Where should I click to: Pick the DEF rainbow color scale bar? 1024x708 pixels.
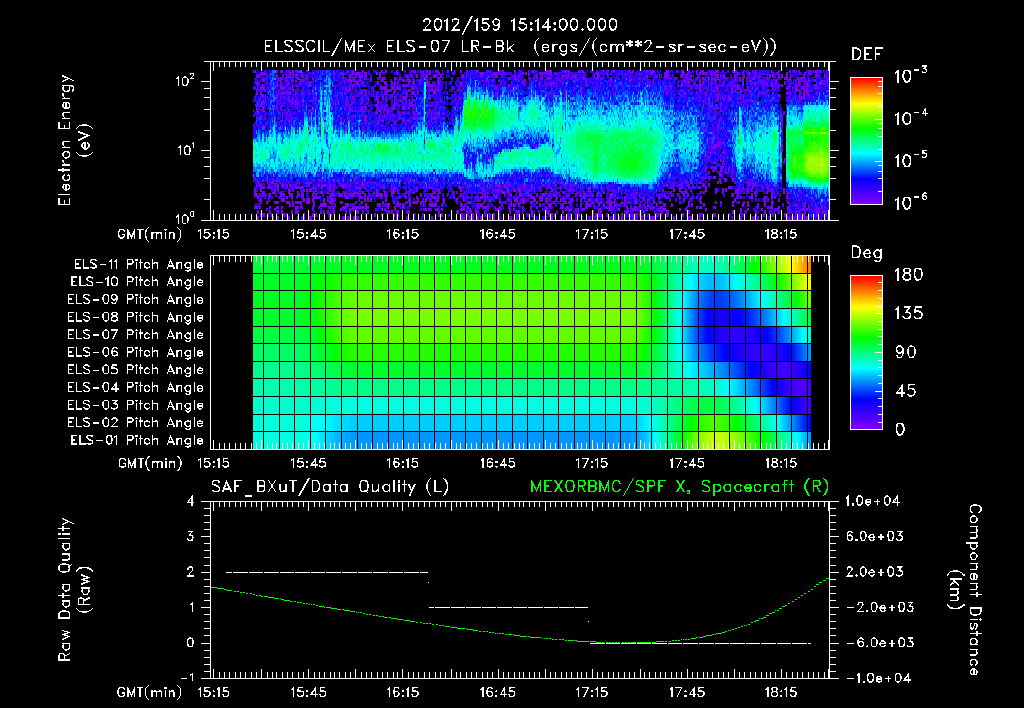pos(867,141)
